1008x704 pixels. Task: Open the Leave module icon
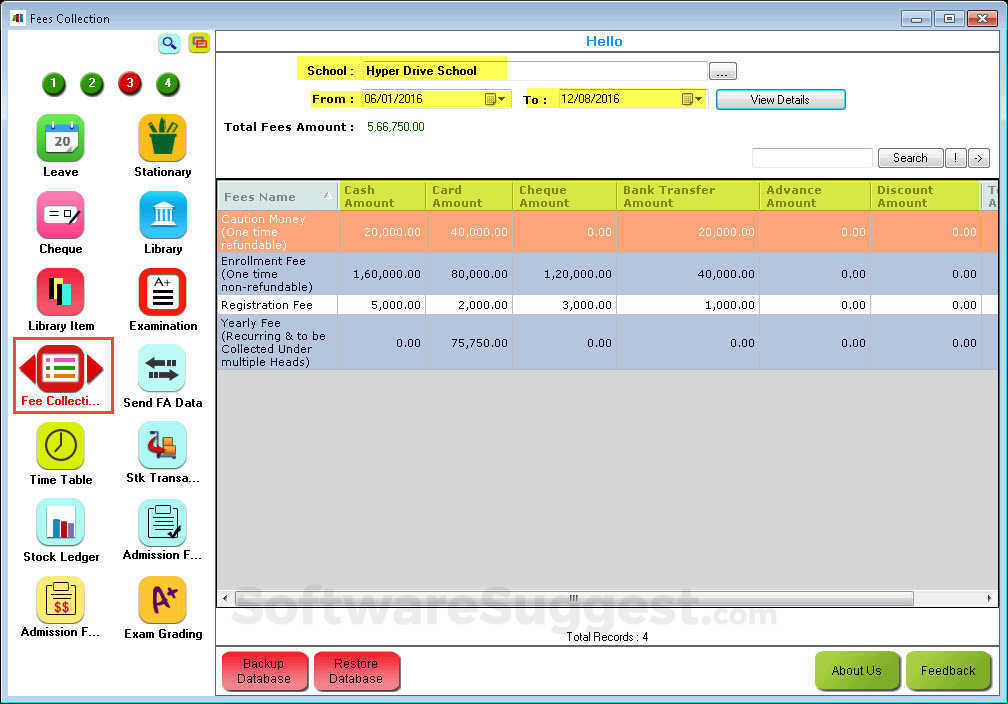pos(60,138)
